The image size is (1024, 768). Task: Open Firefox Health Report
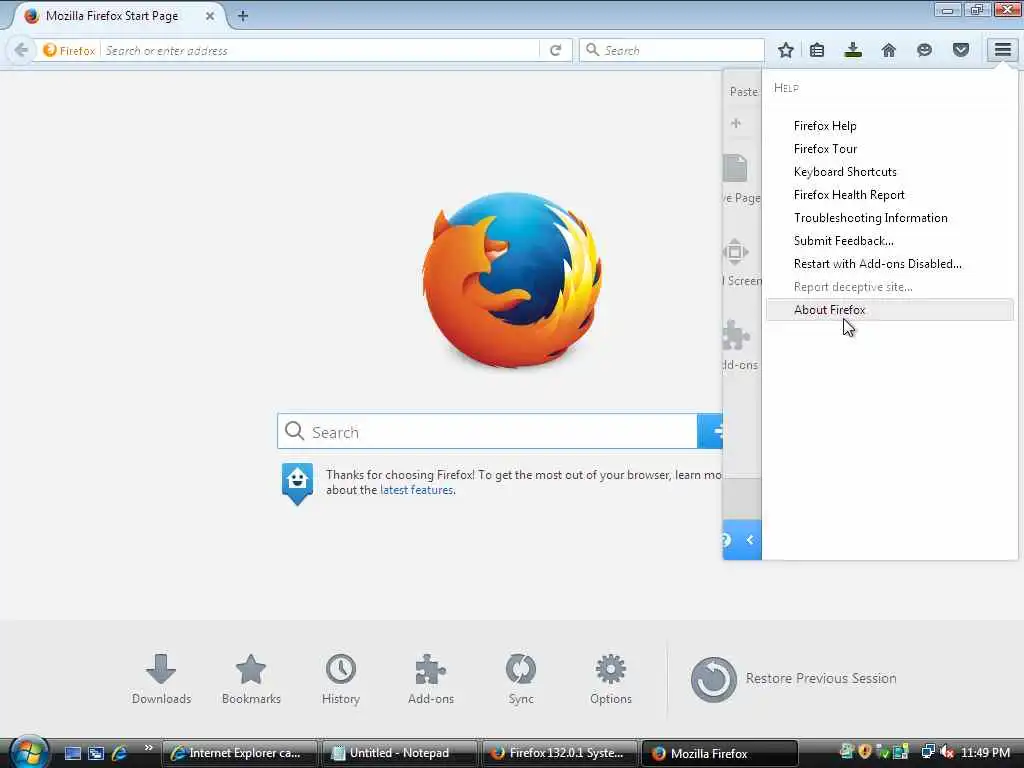click(849, 195)
